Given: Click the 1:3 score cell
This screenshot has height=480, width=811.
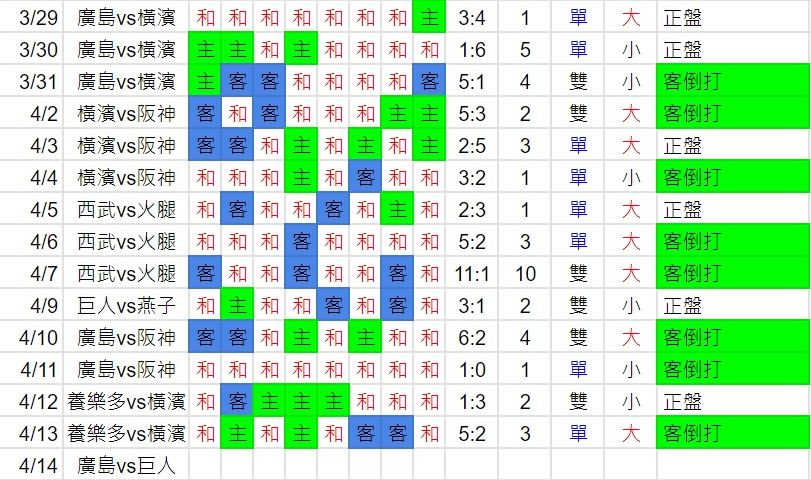Looking at the screenshot, I should pyautogui.click(x=472, y=402).
